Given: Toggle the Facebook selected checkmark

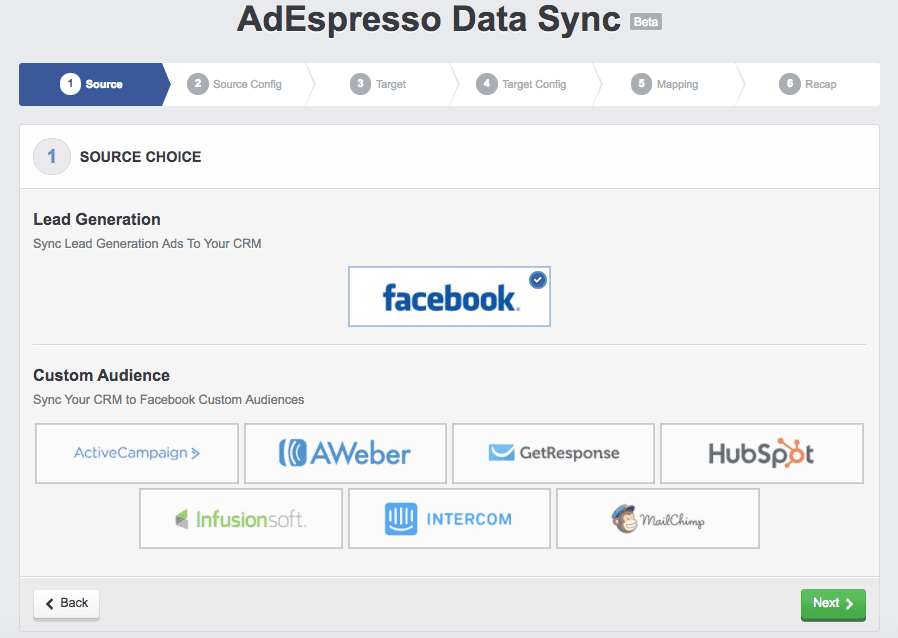Looking at the screenshot, I should tap(538, 280).
